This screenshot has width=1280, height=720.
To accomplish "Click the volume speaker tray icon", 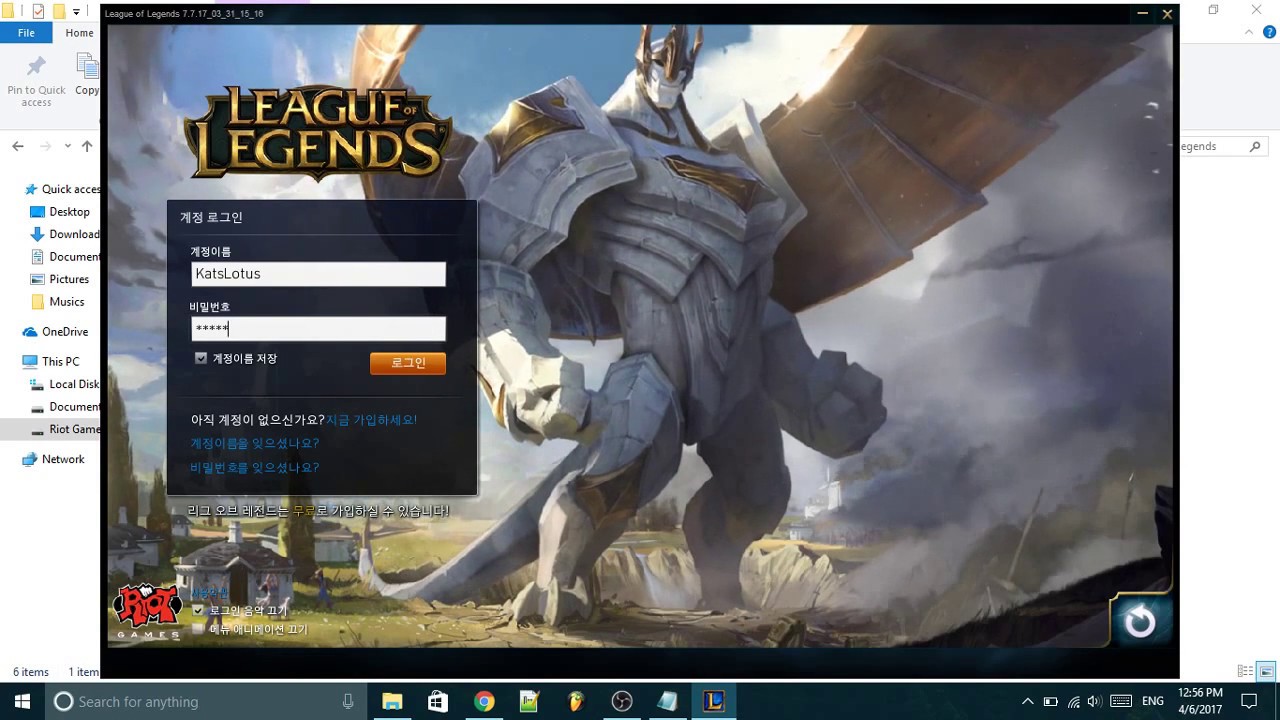I will coord(1094,702).
